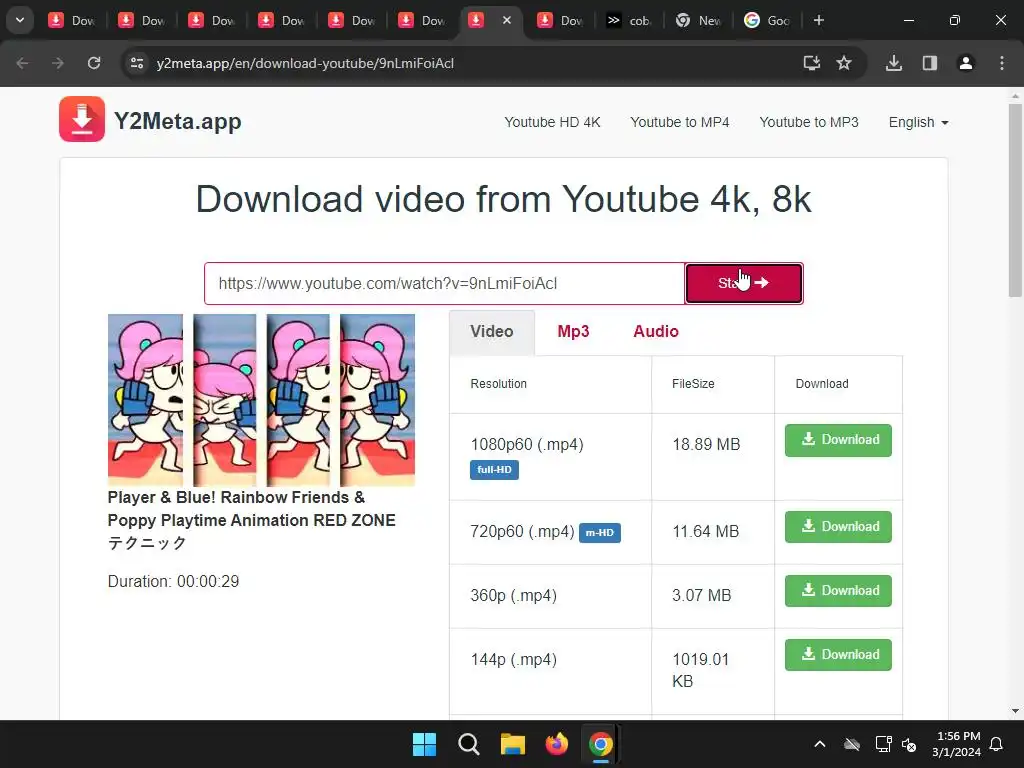Switch to the cob tab
1024x768 pixels.
point(629,20)
